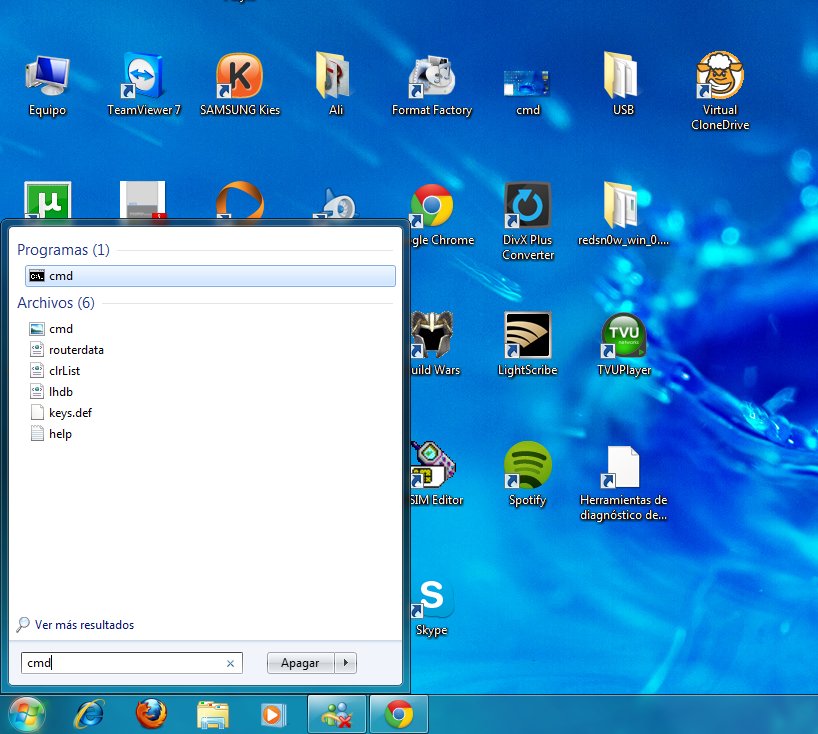The width and height of the screenshot is (818, 734).
Task: Select the cmd image file on desktop
Action: pyautogui.click(x=527, y=92)
